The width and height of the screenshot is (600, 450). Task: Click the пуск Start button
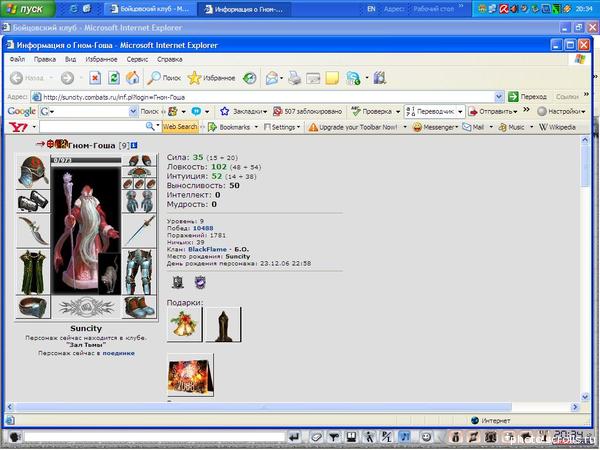pos(27,8)
